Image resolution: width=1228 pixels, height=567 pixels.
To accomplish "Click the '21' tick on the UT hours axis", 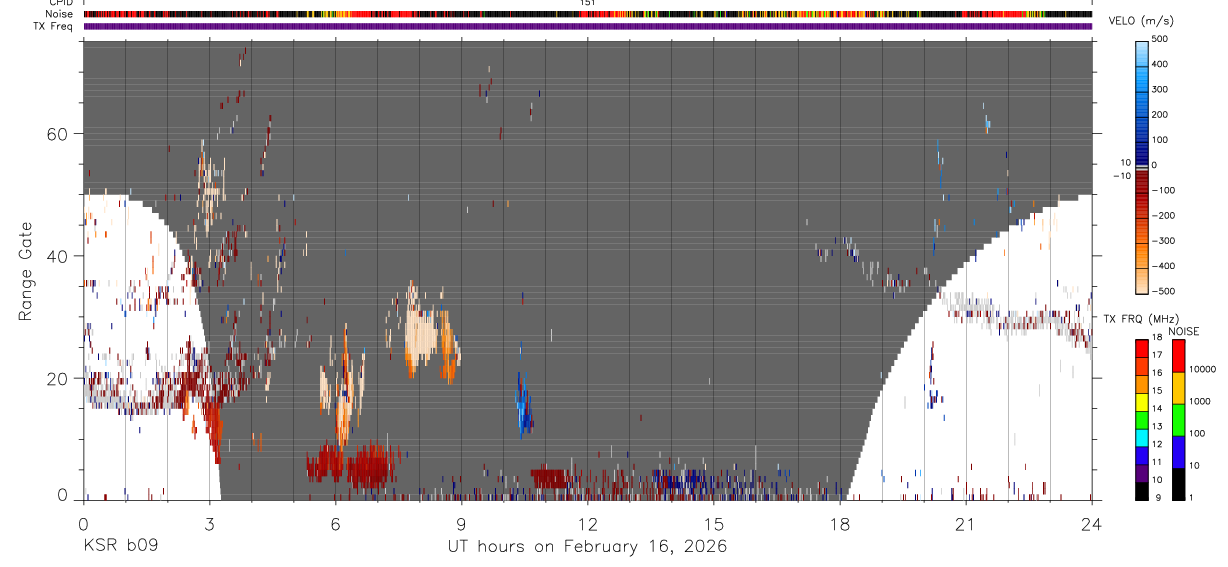I will point(966,524).
